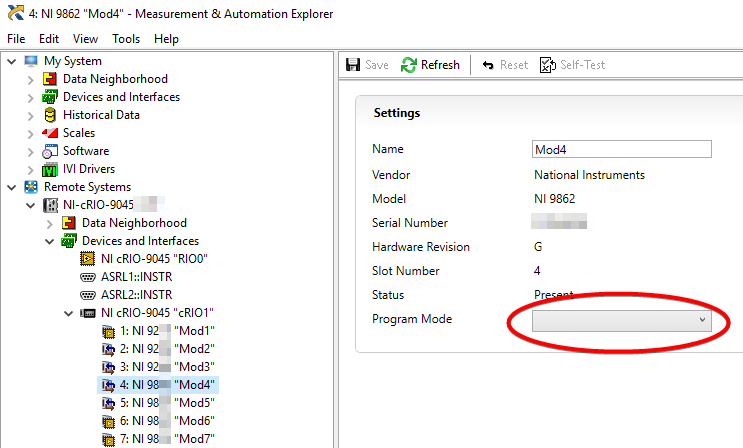Click Devices and Interfaces icon under My System
The width and height of the screenshot is (743, 448).
click(x=50, y=97)
